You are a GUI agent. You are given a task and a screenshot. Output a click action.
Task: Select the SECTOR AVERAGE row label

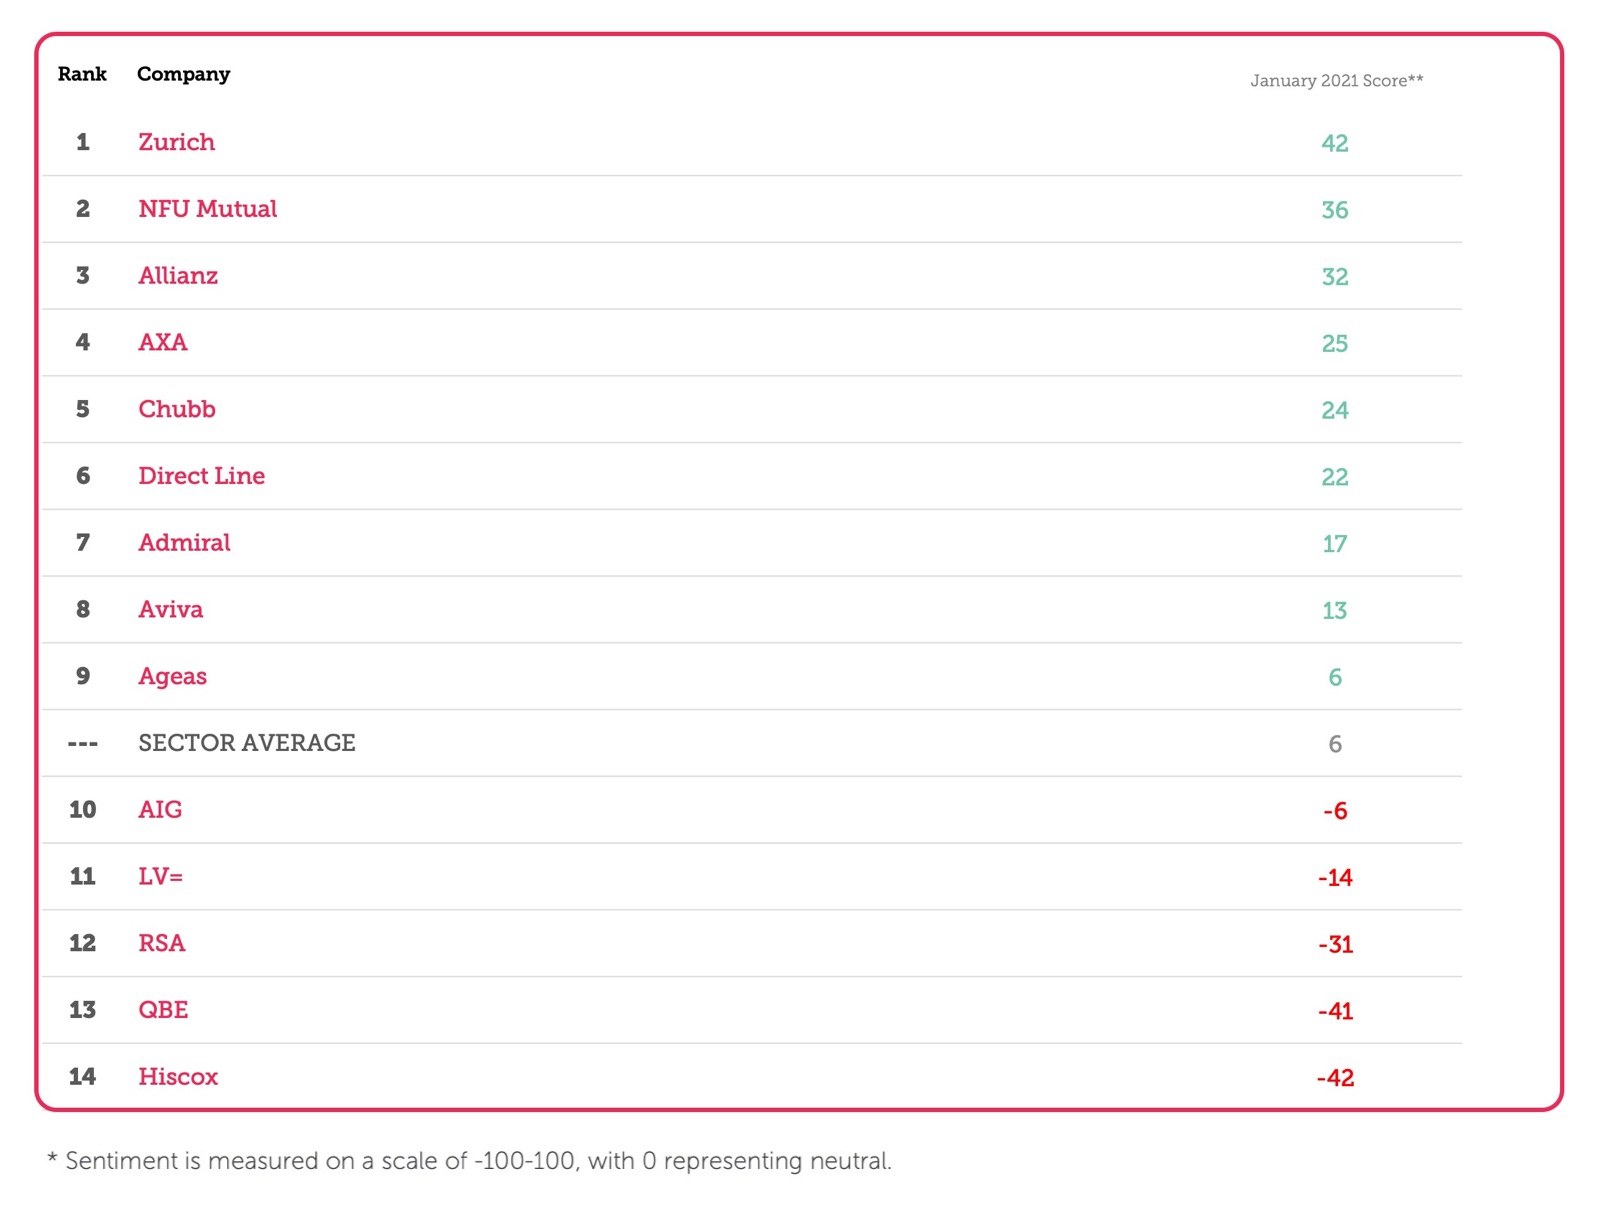(x=247, y=743)
